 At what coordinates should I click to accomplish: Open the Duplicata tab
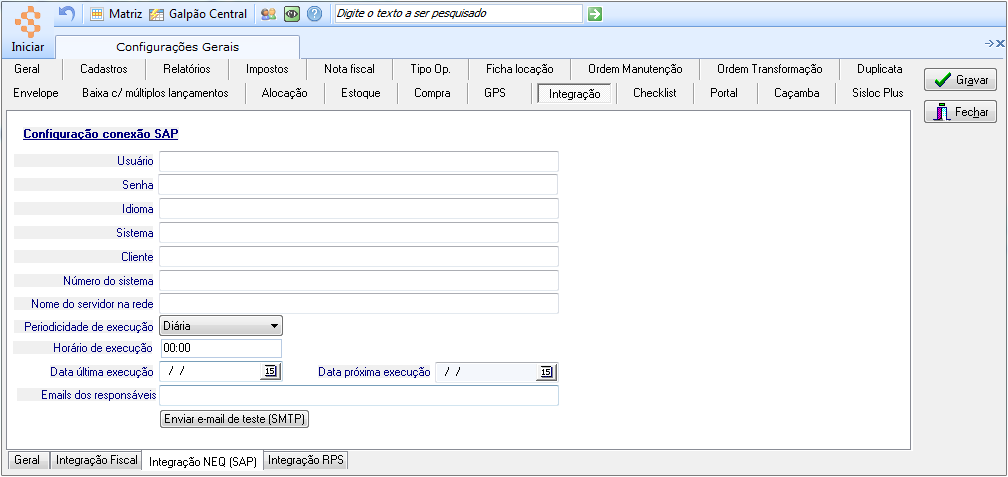tap(879, 69)
